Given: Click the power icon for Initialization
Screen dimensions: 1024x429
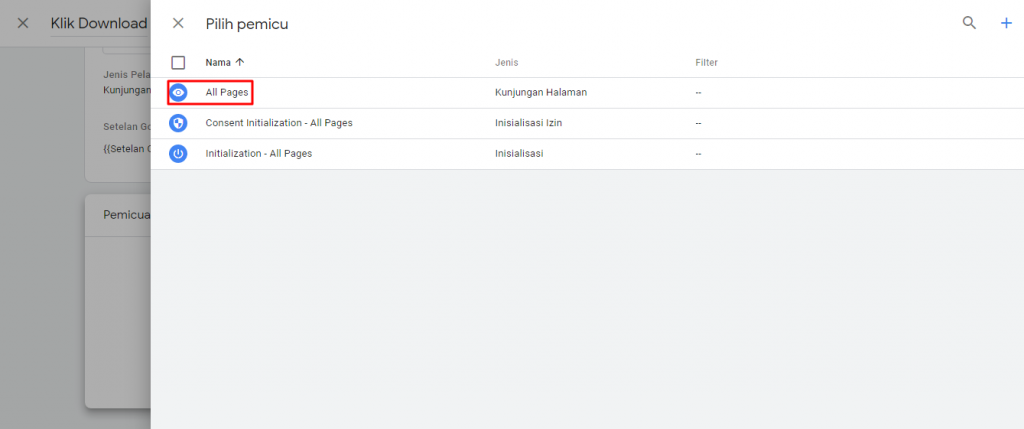Looking at the screenshot, I should [x=178, y=153].
